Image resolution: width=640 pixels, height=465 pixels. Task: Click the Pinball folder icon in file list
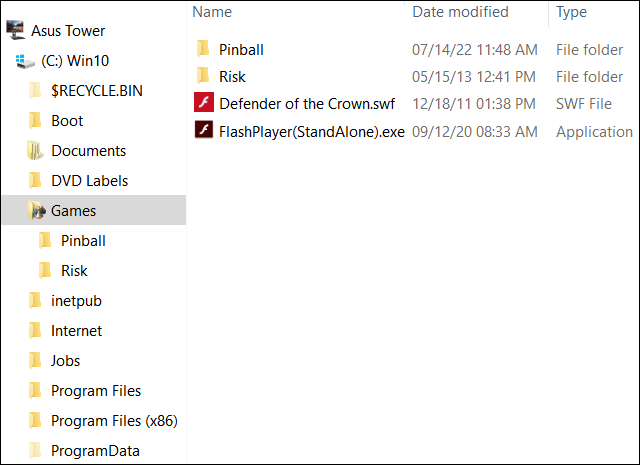202,49
